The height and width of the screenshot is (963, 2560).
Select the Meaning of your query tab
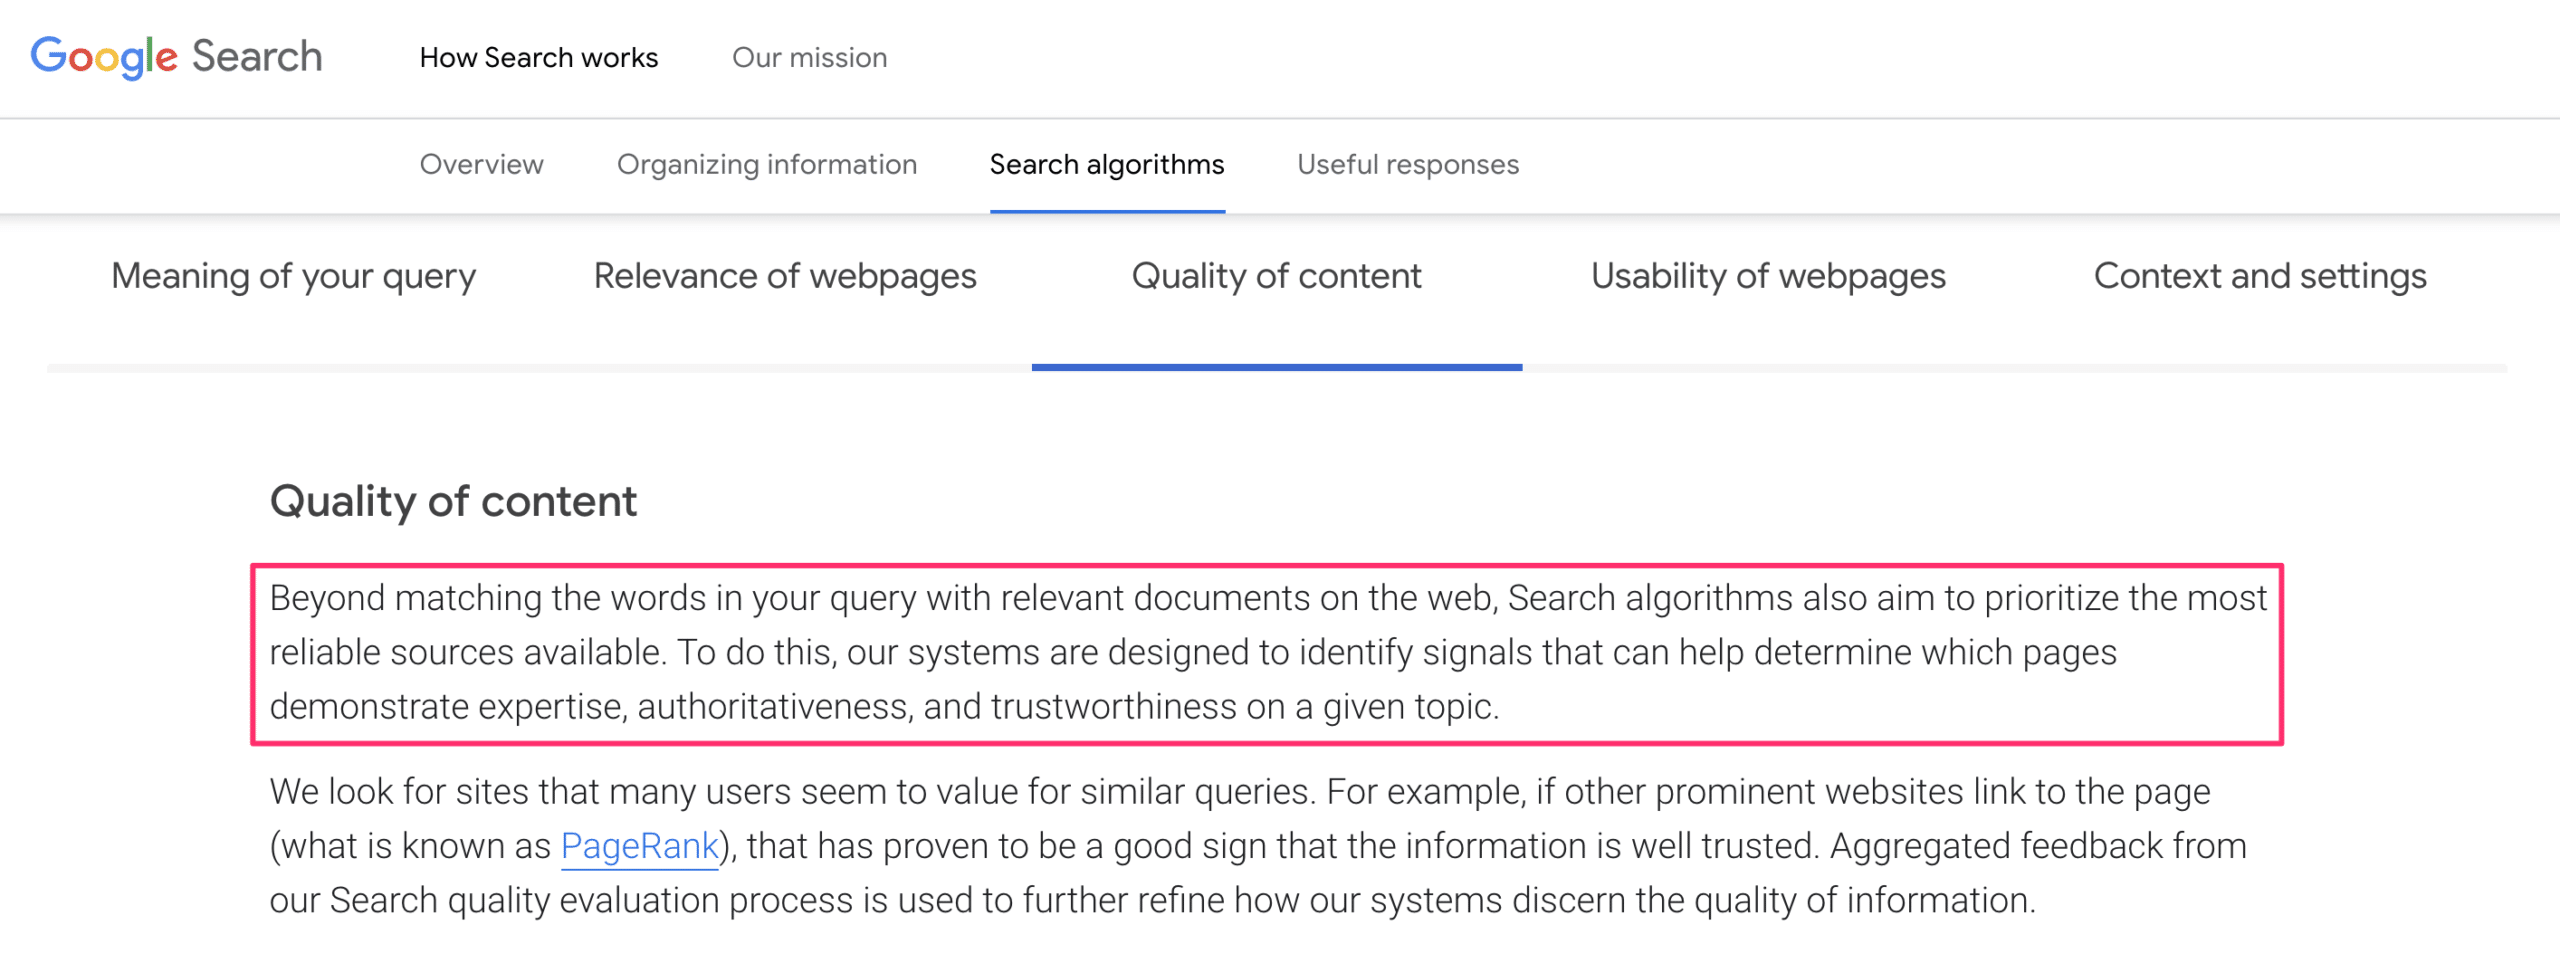[294, 276]
